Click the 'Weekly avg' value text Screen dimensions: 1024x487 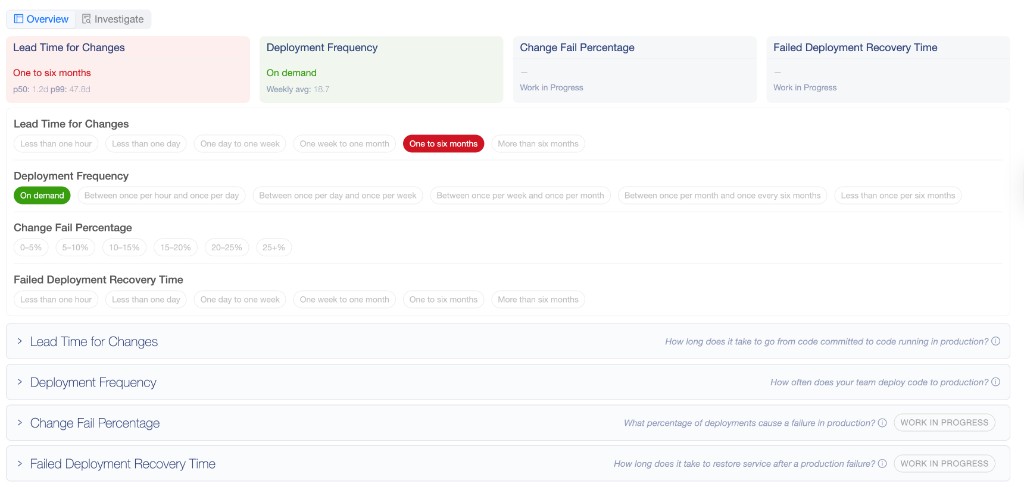tap(298, 89)
